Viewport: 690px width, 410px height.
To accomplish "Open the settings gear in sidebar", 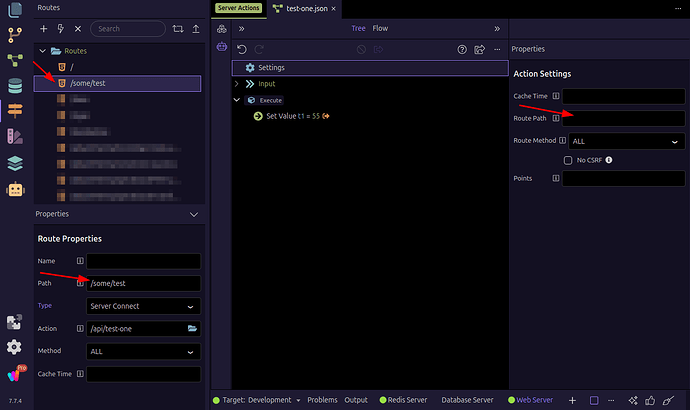I will point(14,347).
